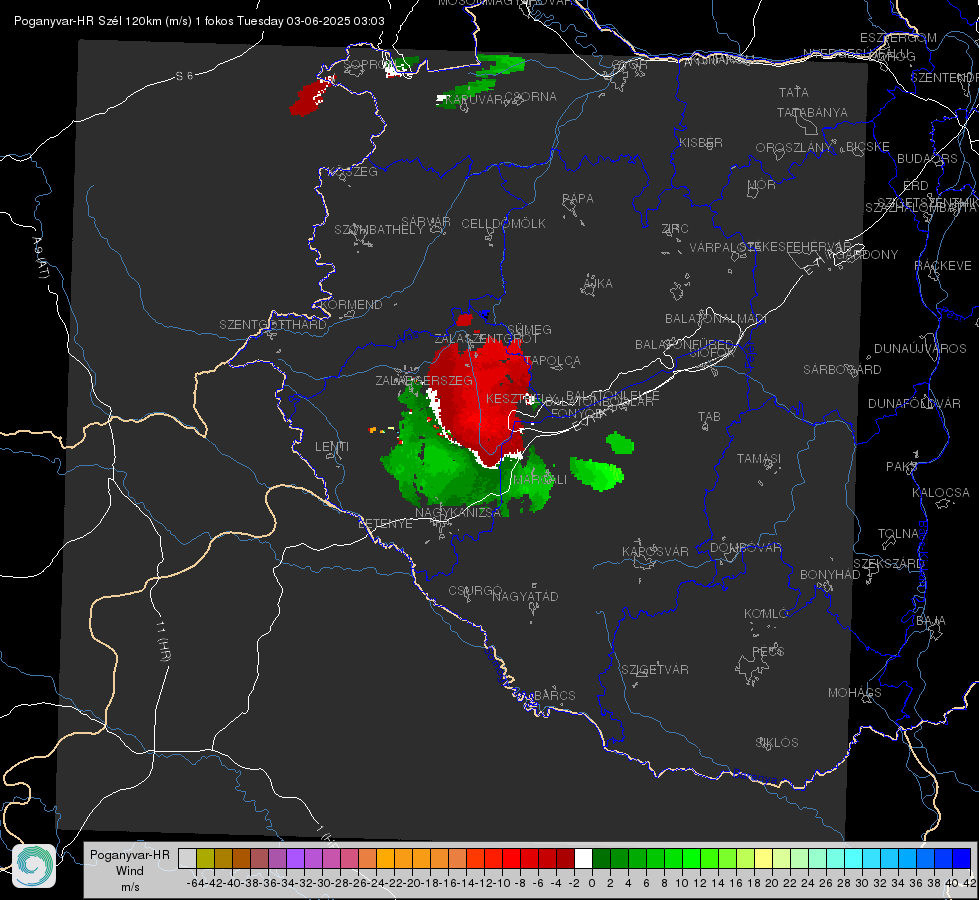The width and height of the screenshot is (979, 900).
Task: Click the DUNAUJVAROS city label
Action: point(920,349)
